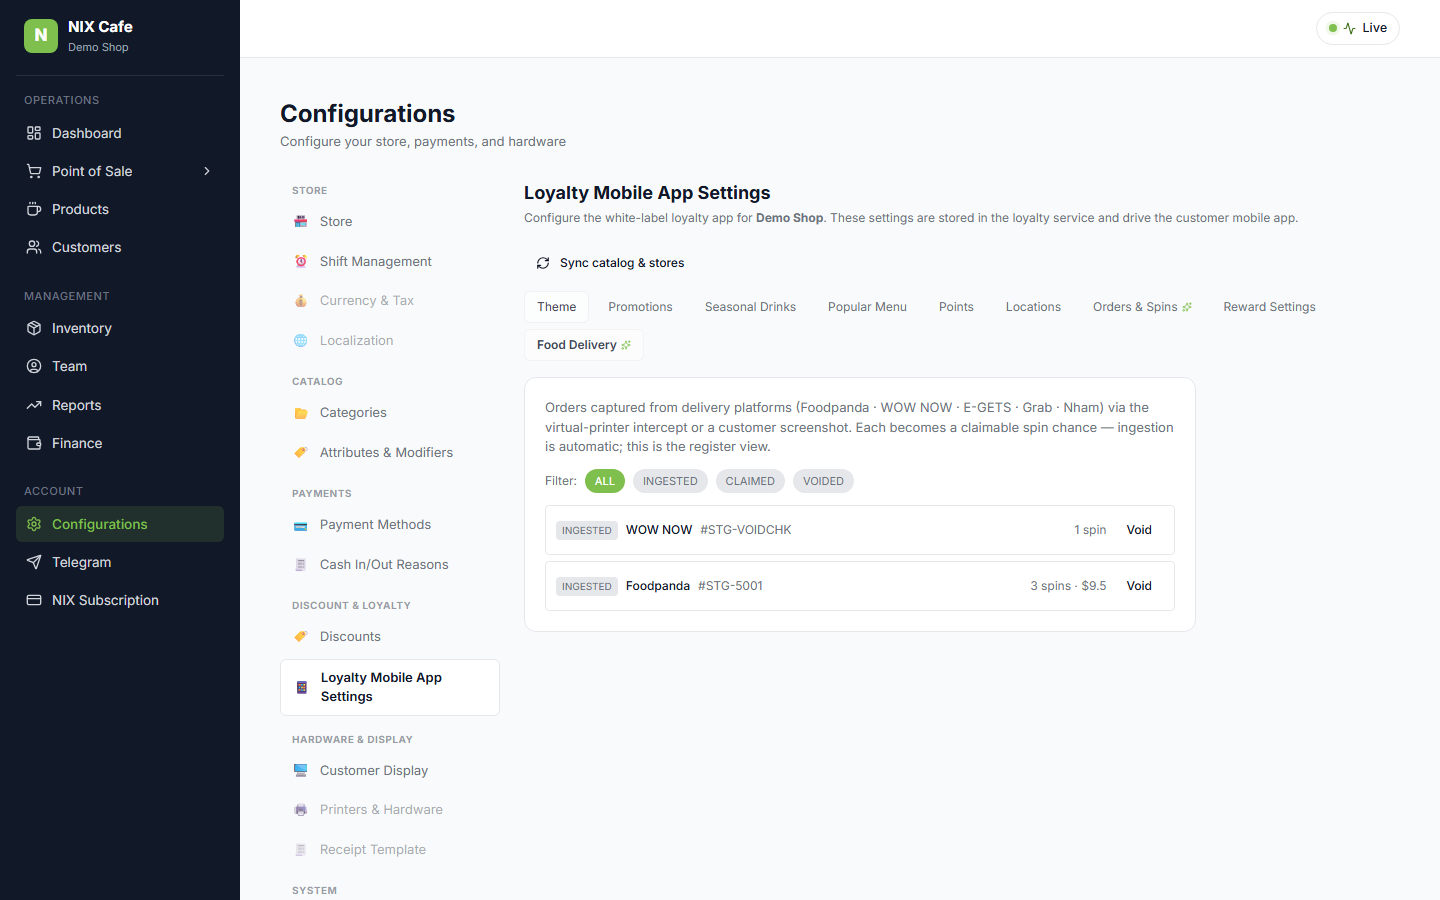The height and width of the screenshot is (900, 1440).
Task: Click the '#STG-VOIDCHK' order ID
Action: coord(746,530)
